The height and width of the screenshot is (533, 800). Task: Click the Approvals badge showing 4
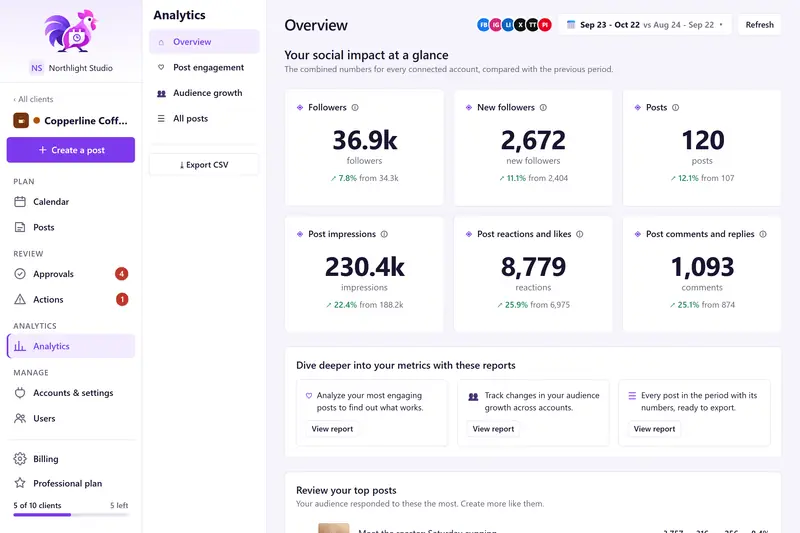coord(121,274)
